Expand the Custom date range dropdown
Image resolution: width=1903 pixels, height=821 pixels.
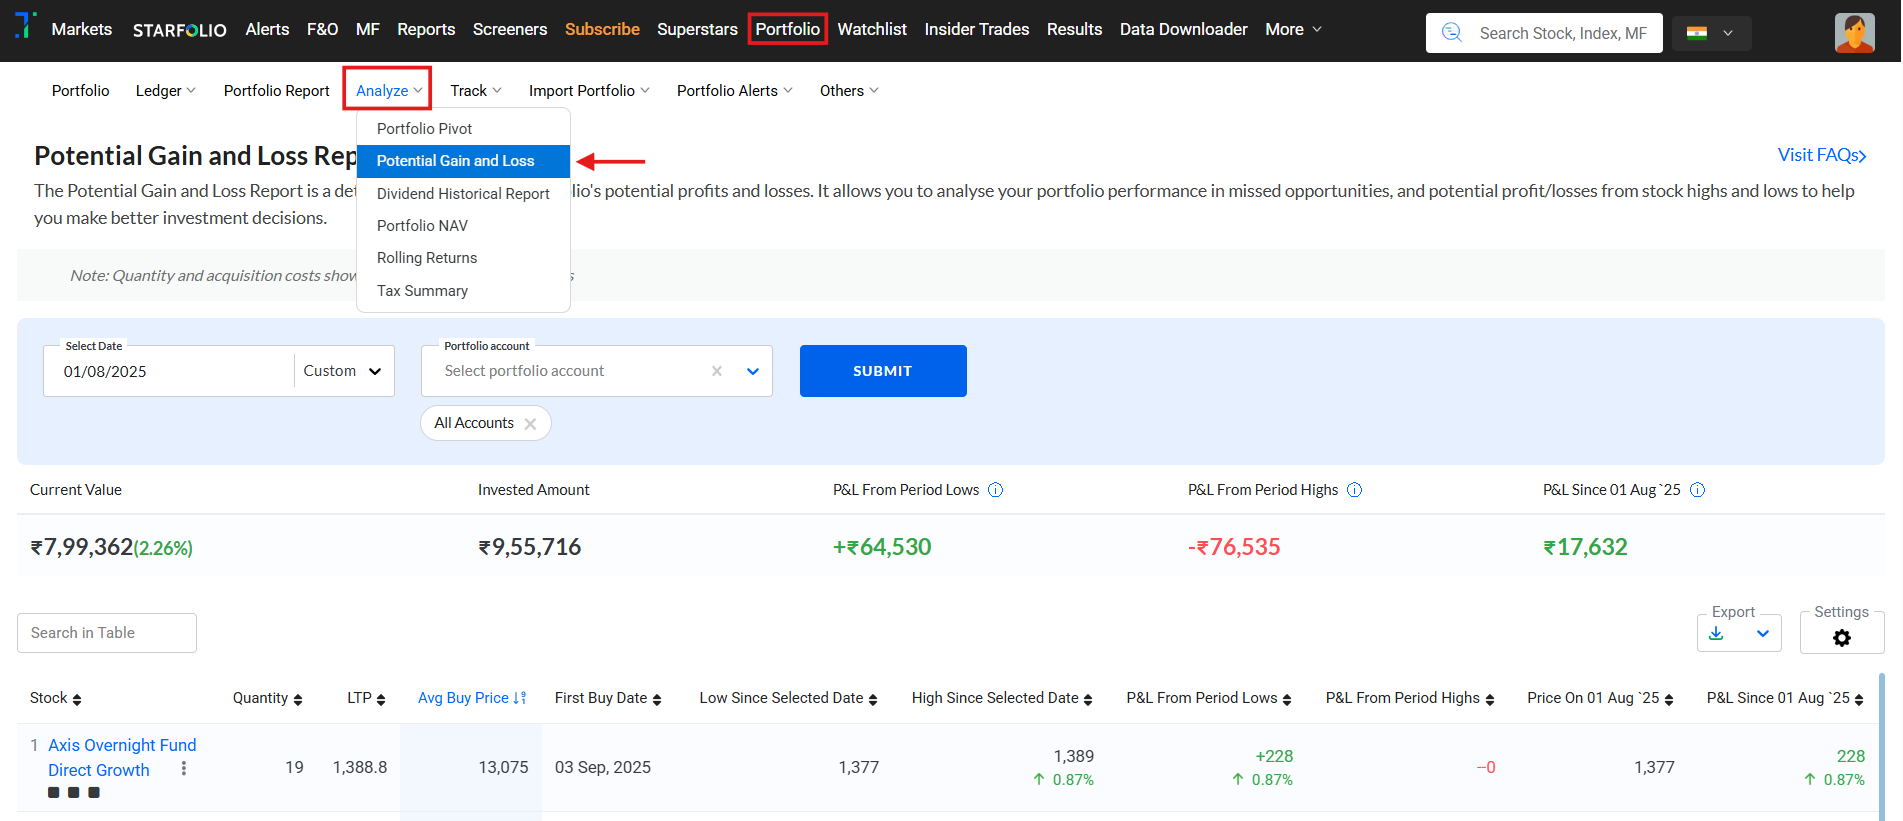(x=343, y=371)
